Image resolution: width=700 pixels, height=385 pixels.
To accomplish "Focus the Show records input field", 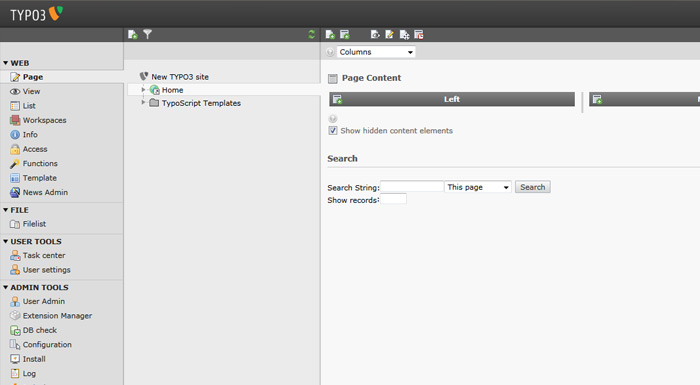I will coord(393,199).
